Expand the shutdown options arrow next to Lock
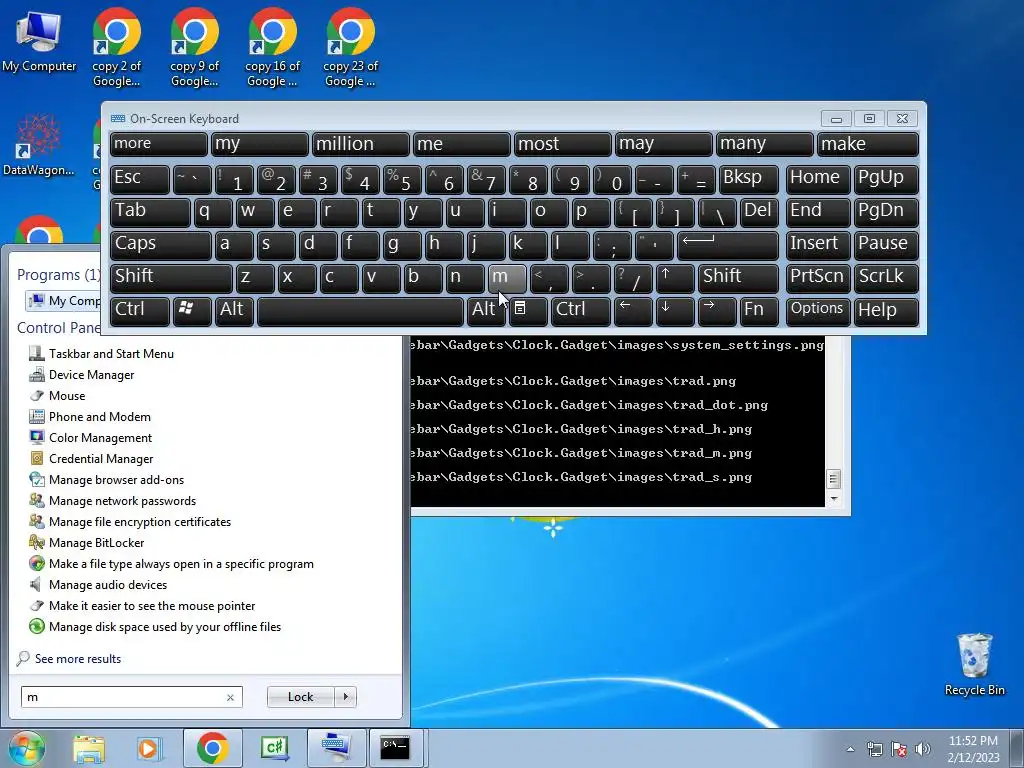Viewport: 1024px width, 768px height. click(x=345, y=697)
